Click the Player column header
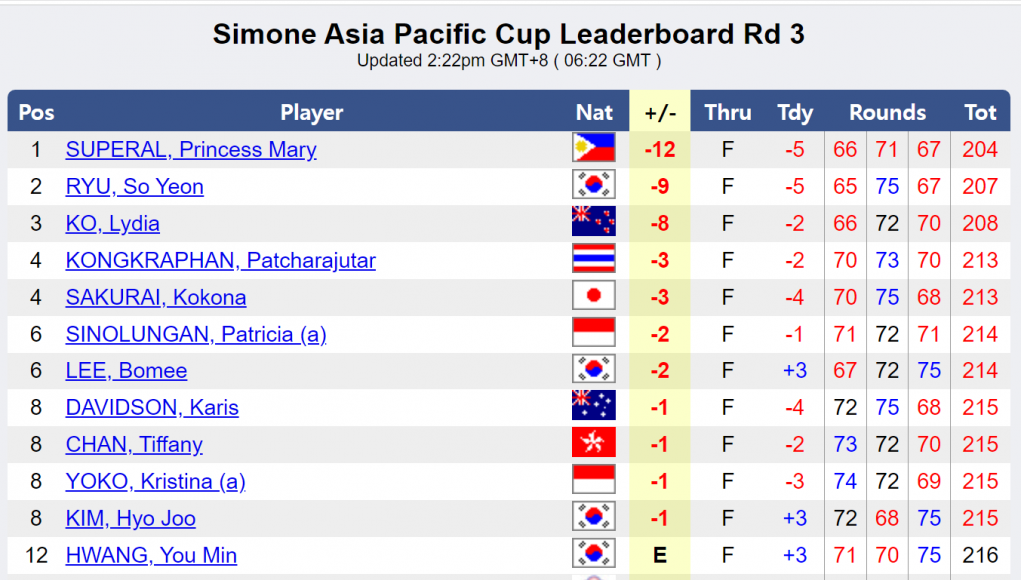The height and width of the screenshot is (580, 1021). click(311, 113)
